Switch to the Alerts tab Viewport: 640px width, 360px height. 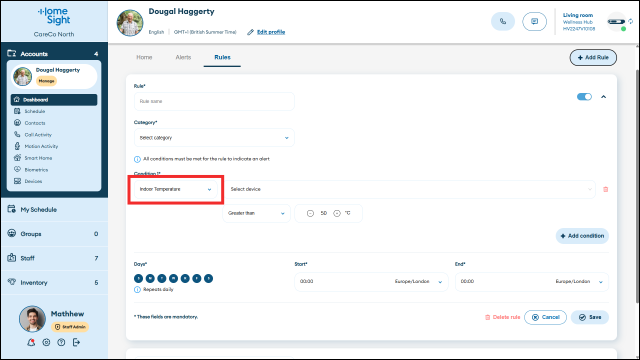(x=183, y=58)
